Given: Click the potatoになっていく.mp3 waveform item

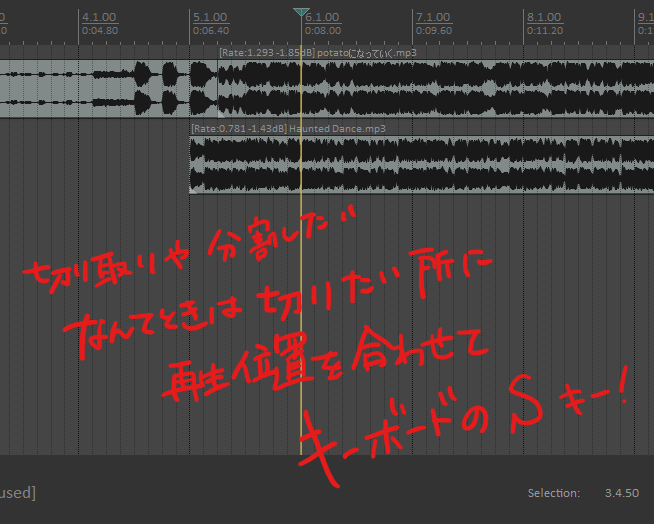Looking at the screenshot, I should coord(435,89).
